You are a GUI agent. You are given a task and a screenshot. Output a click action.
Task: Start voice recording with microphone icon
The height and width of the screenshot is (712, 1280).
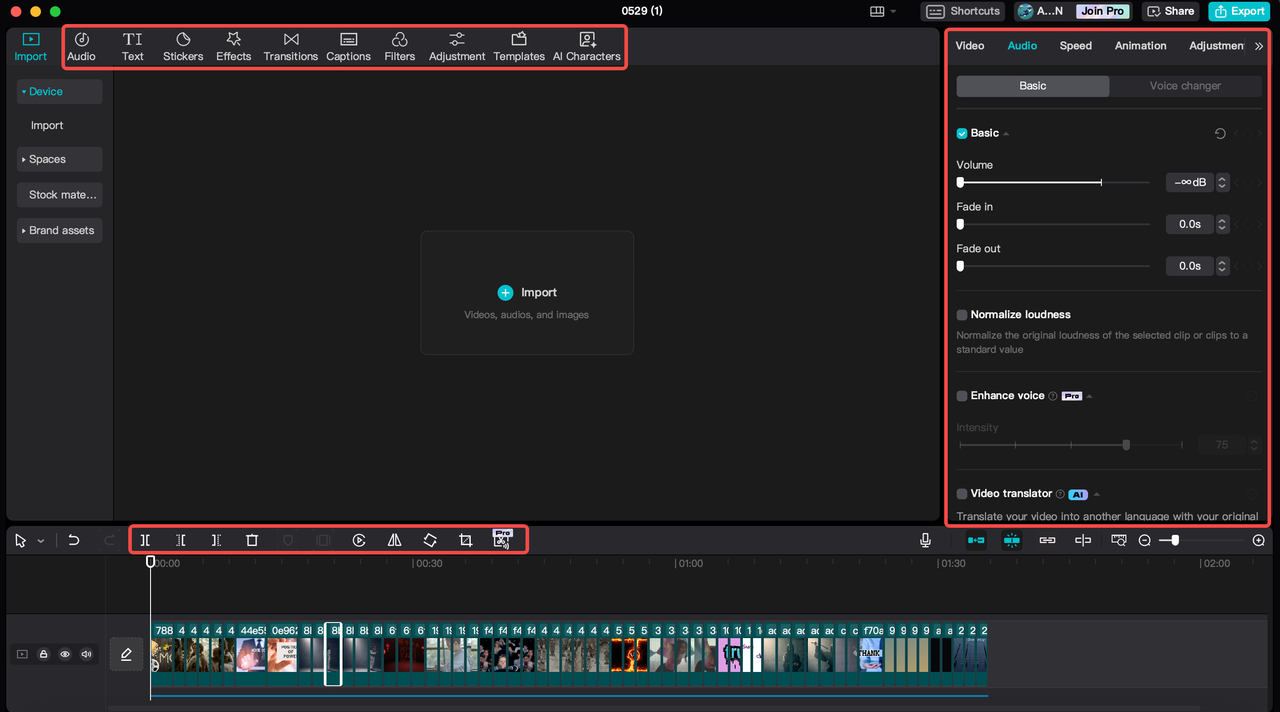coord(926,540)
